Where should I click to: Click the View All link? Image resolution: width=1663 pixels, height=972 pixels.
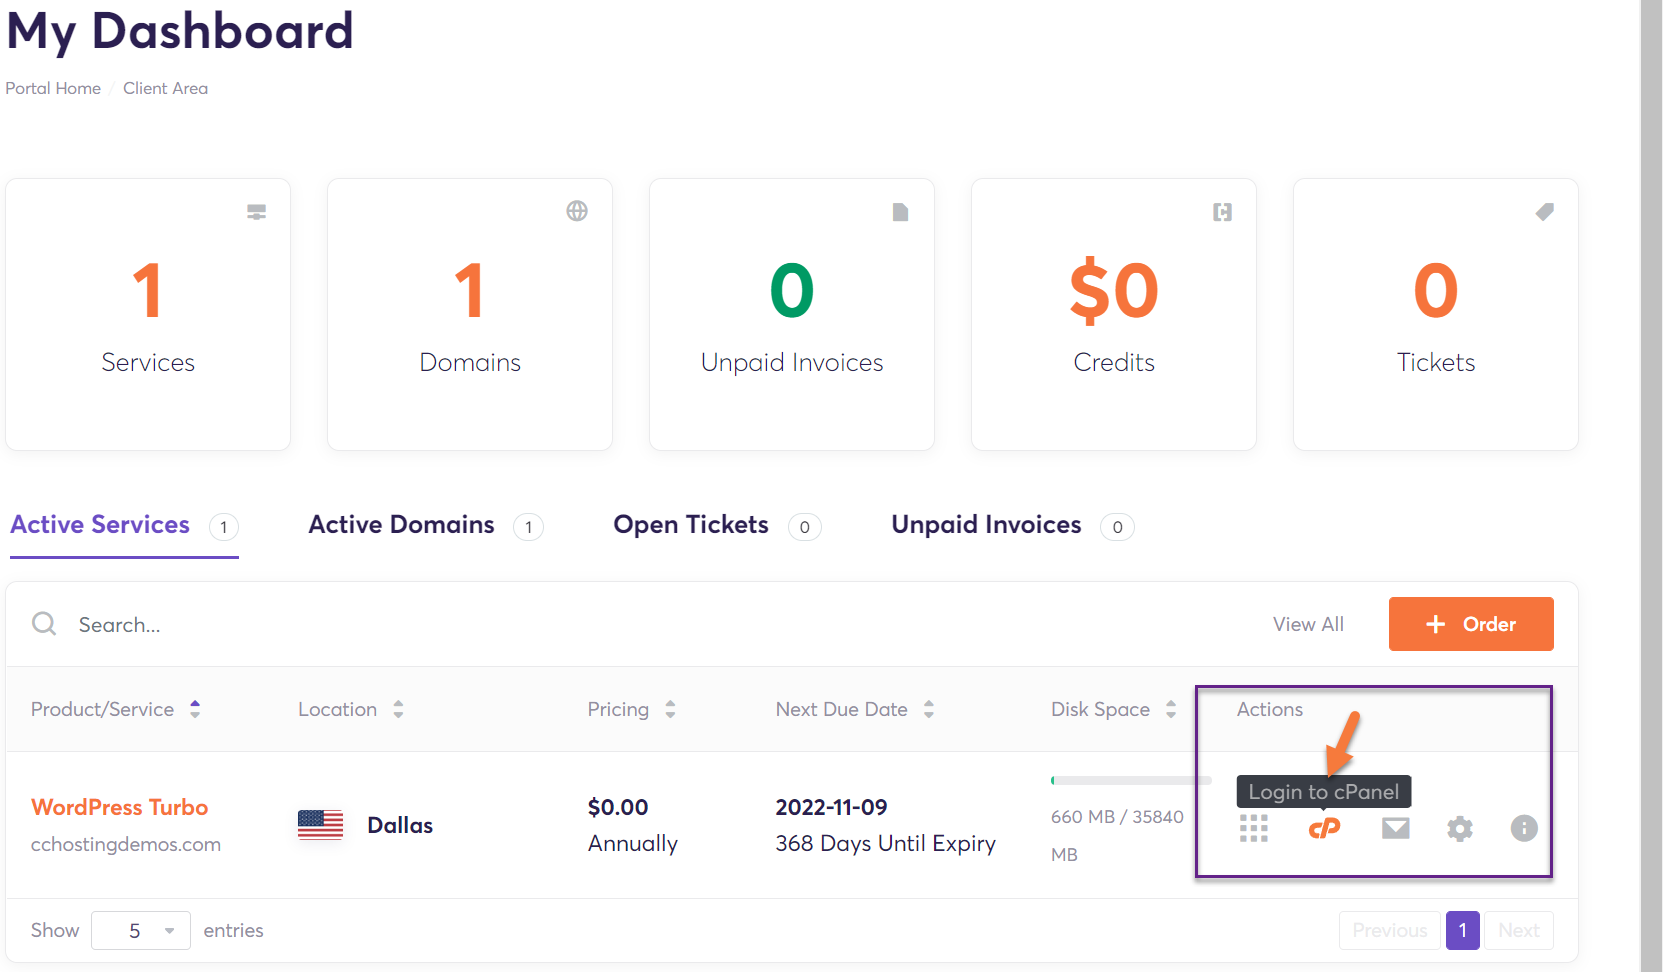[1307, 624]
